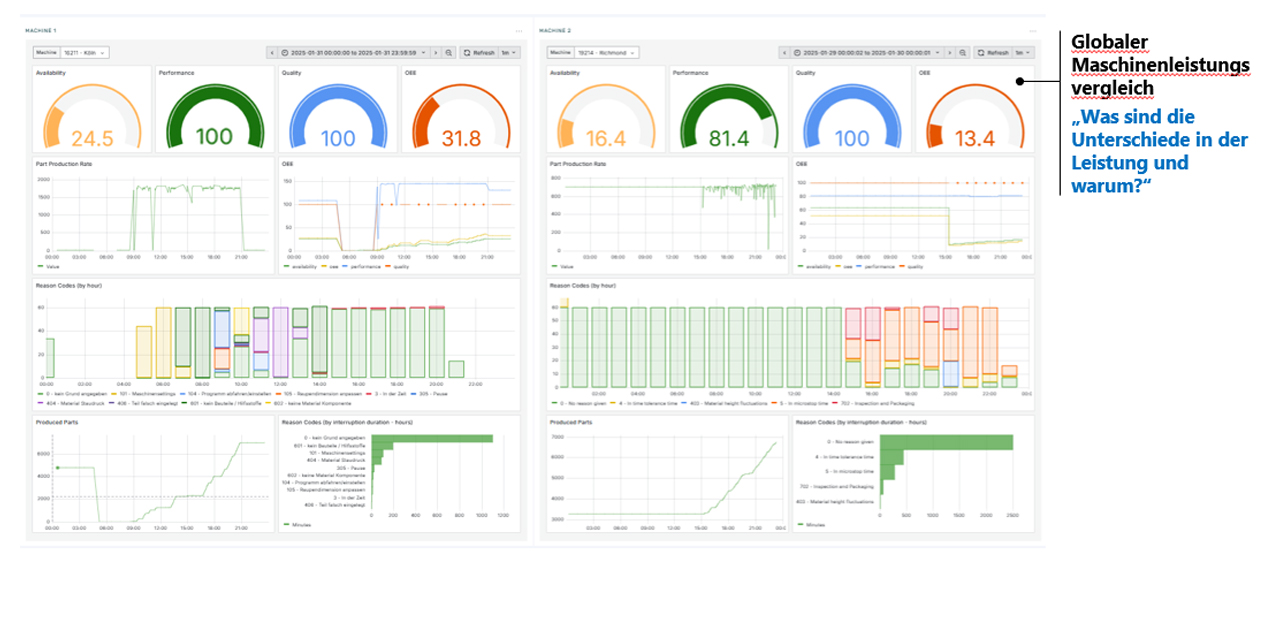The width and height of the screenshot is (1280, 643).
Task: Click Refresh button on Machine 1 dashboard
Action: click(x=479, y=52)
